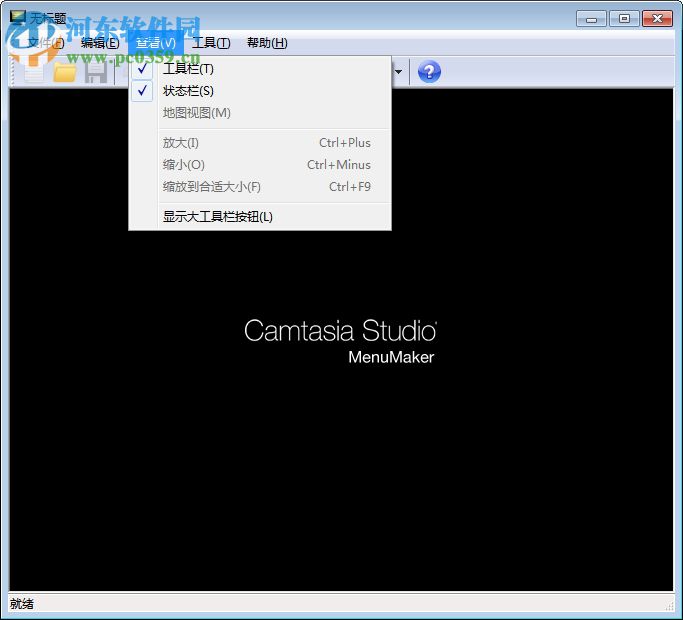Toggle the 状态栏(S) checked menu item
The width and height of the screenshot is (683, 620).
(x=260, y=91)
